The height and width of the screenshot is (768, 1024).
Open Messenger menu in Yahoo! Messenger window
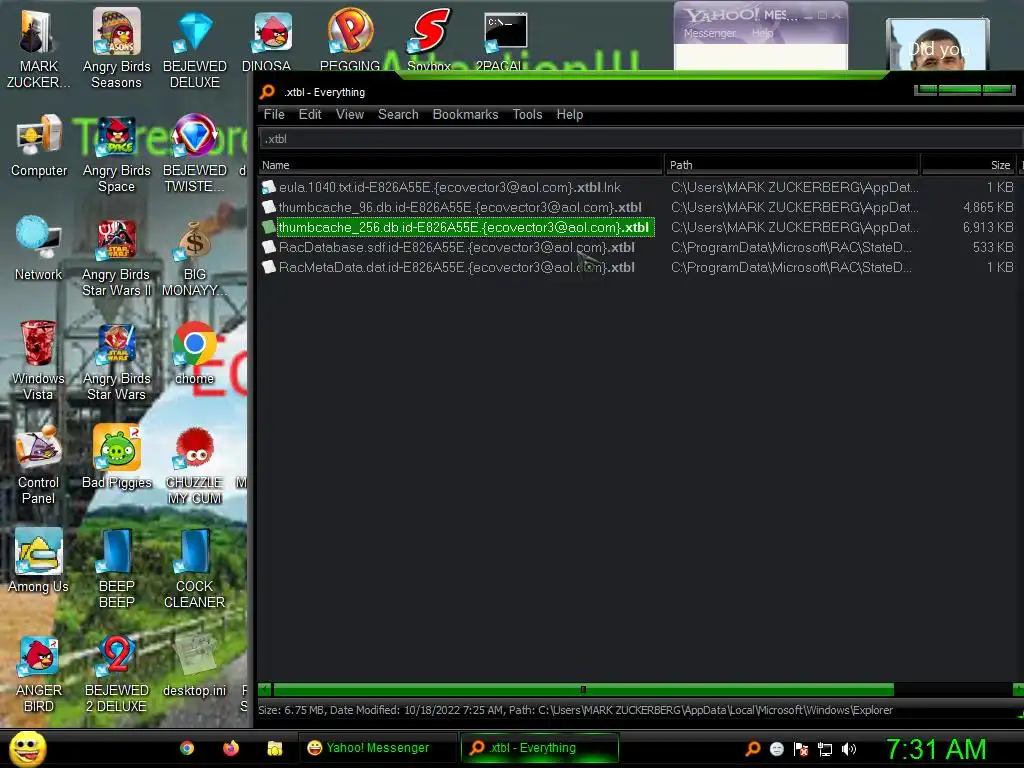coord(710,33)
